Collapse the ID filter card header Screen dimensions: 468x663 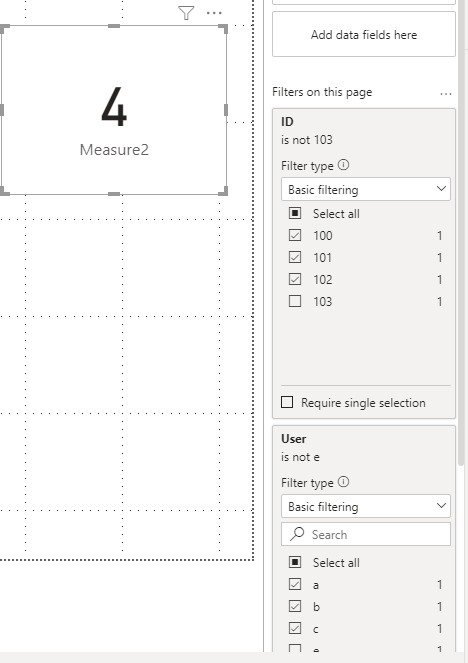[x=364, y=121]
